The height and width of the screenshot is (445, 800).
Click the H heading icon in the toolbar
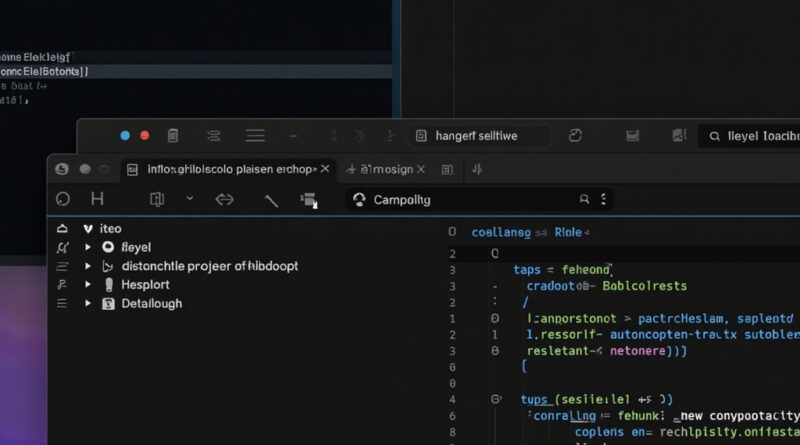coord(97,199)
